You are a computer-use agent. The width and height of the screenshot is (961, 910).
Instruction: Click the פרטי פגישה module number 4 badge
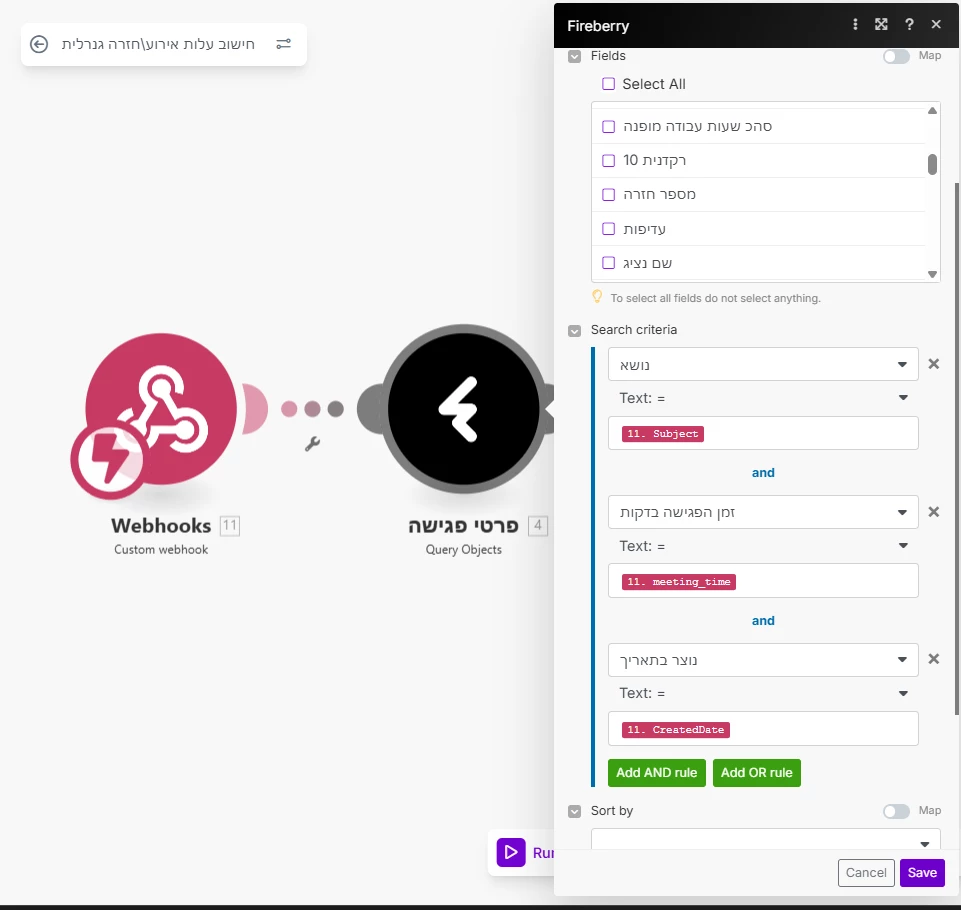click(x=537, y=526)
